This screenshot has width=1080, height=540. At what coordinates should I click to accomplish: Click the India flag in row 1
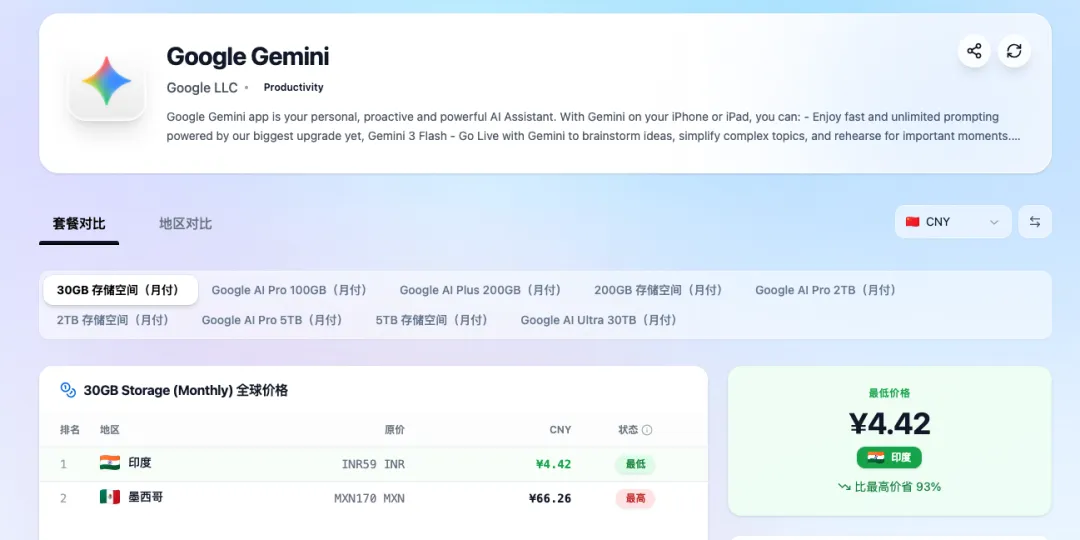click(110, 463)
